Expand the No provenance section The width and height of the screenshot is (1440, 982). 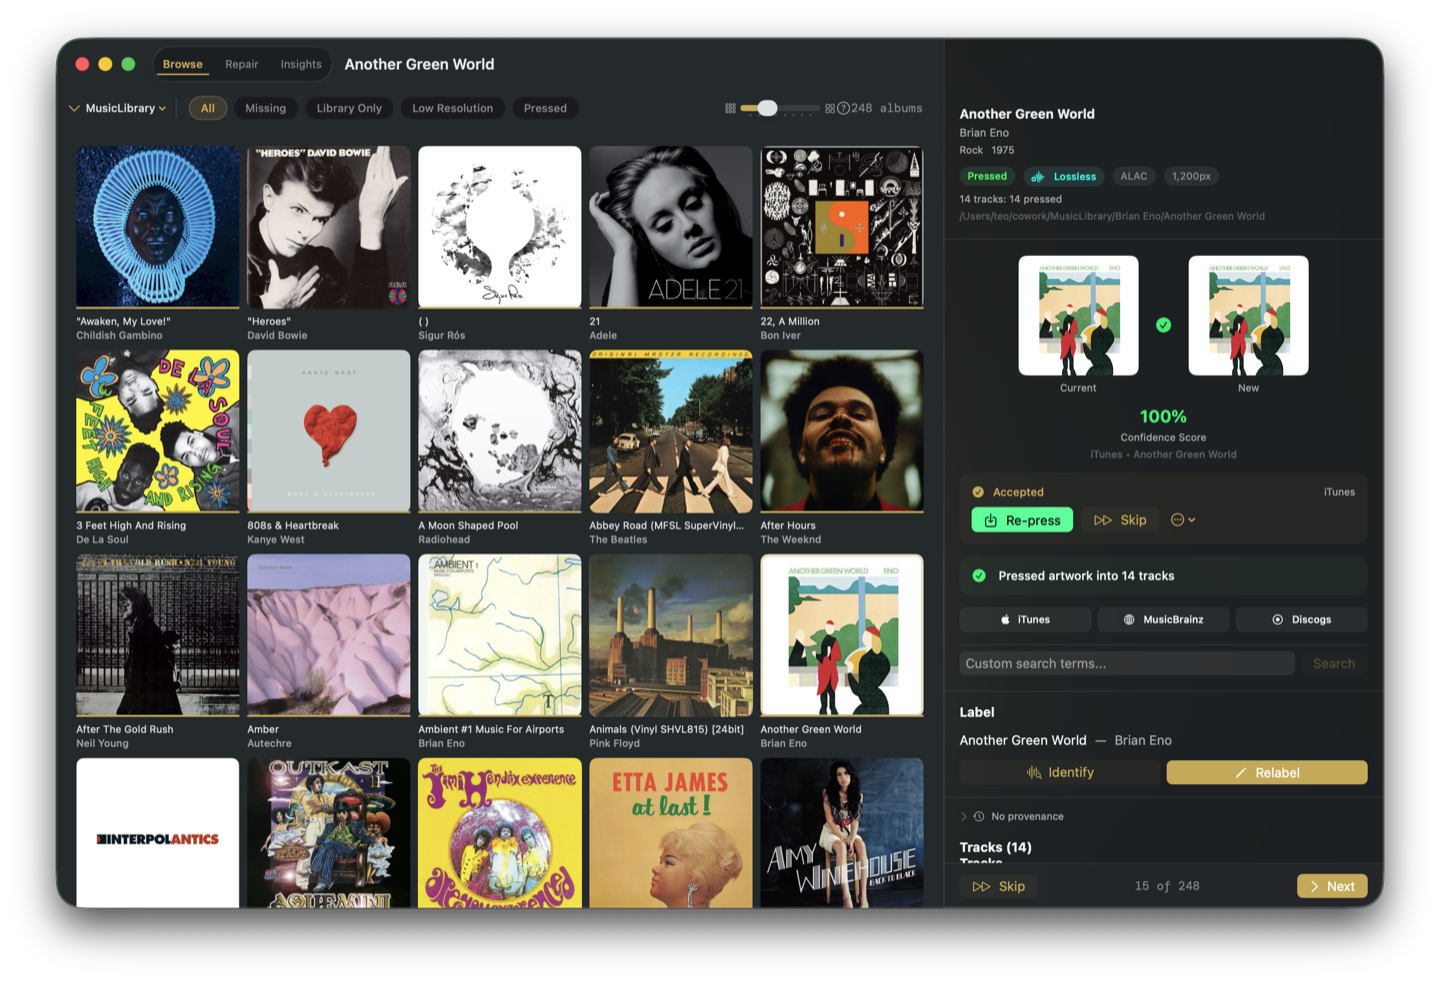[x=963, y=816]
